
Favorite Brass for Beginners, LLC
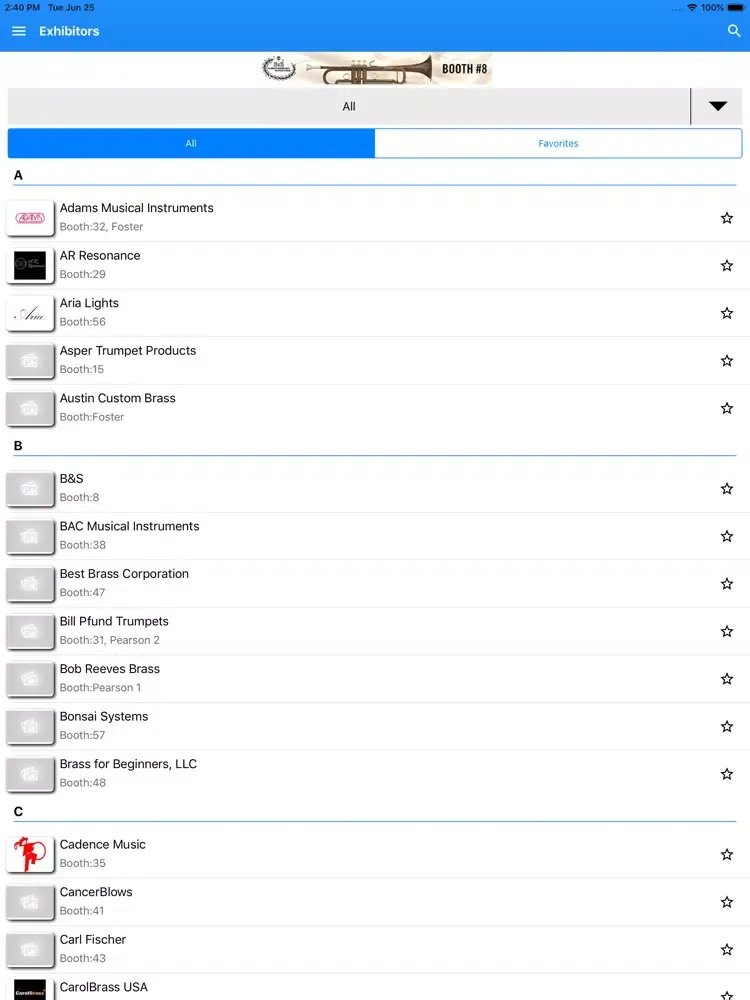point(727,774)
